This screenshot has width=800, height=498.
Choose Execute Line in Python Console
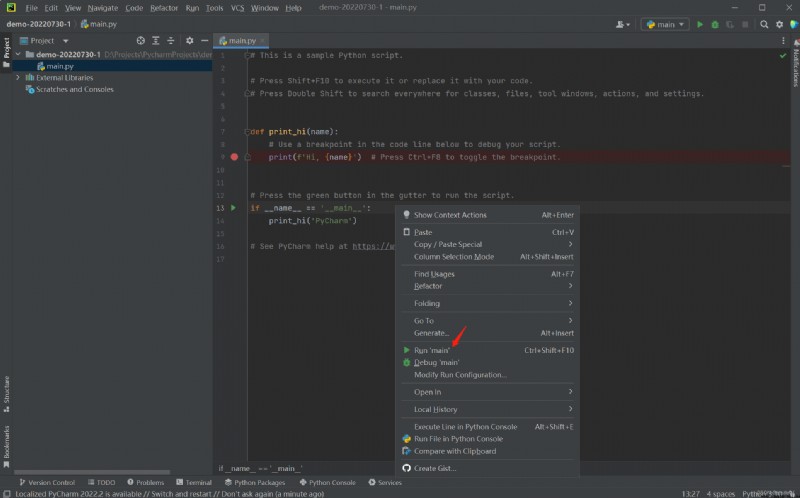tap(487, 427)
